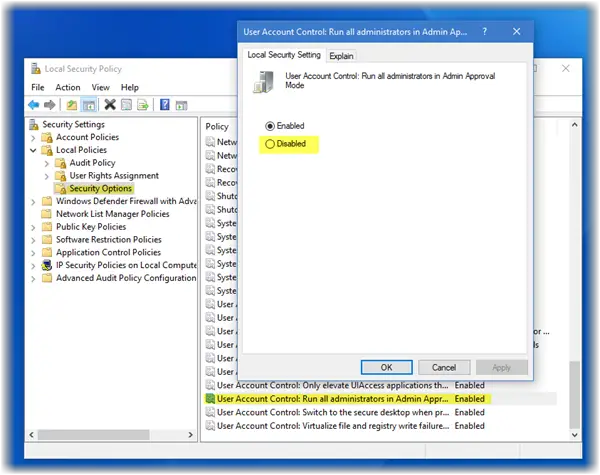This screenshot has width=600, height=475.
Task: Expand Advanced Audit Policy Configuration node
Action: (x=33, y=279)
